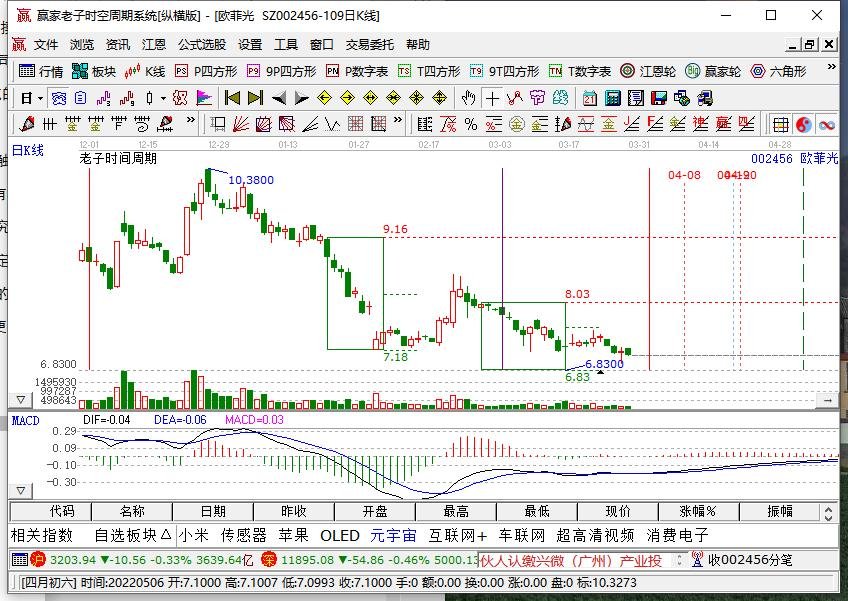This screenshot has width=848, height=601.
Task: Click the step chart 3 icon
Action: coord(103,98)
